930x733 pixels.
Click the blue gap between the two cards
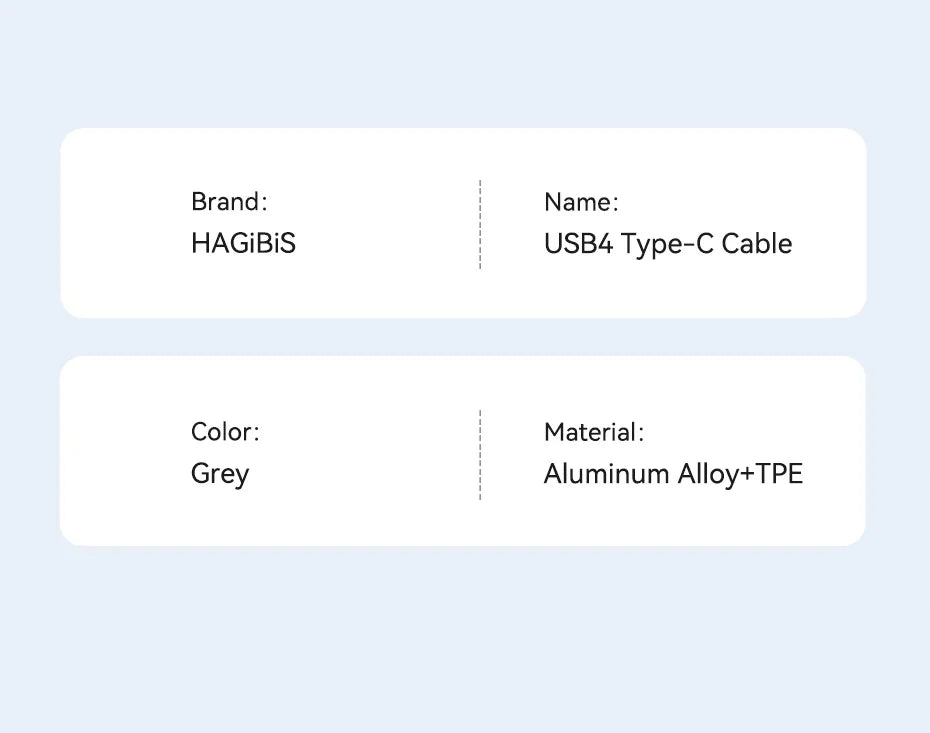point(463,337)
